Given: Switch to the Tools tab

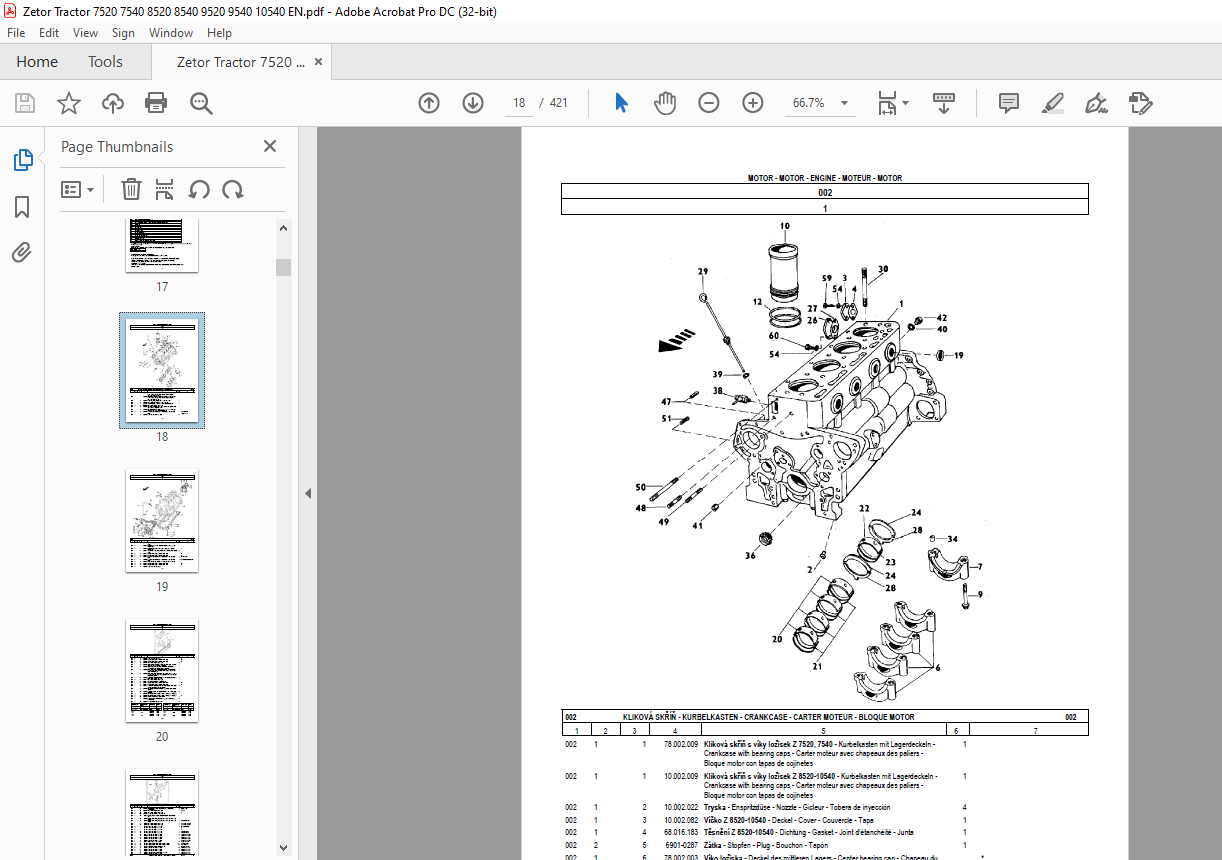Looking at the screenshot, I should coord(105,62).
